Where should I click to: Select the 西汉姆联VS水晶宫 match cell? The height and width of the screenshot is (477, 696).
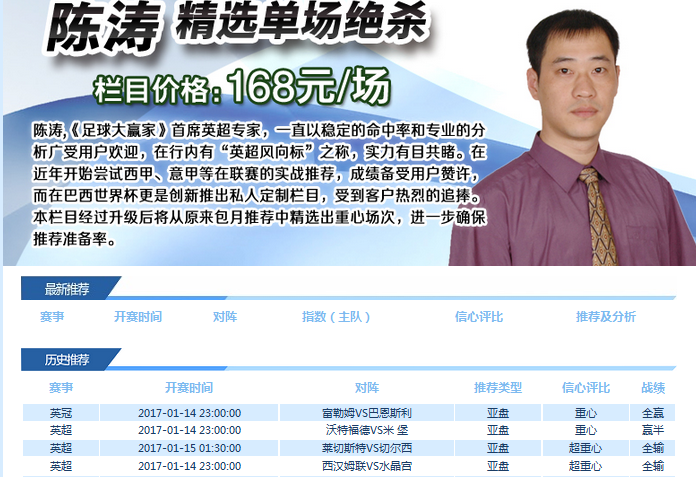point(367,466)
